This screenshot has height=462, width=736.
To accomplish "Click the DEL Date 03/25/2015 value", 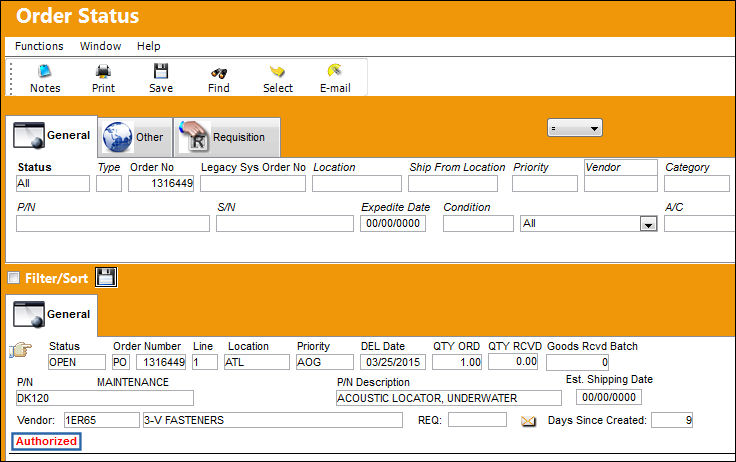I will (x=393, y=362).
